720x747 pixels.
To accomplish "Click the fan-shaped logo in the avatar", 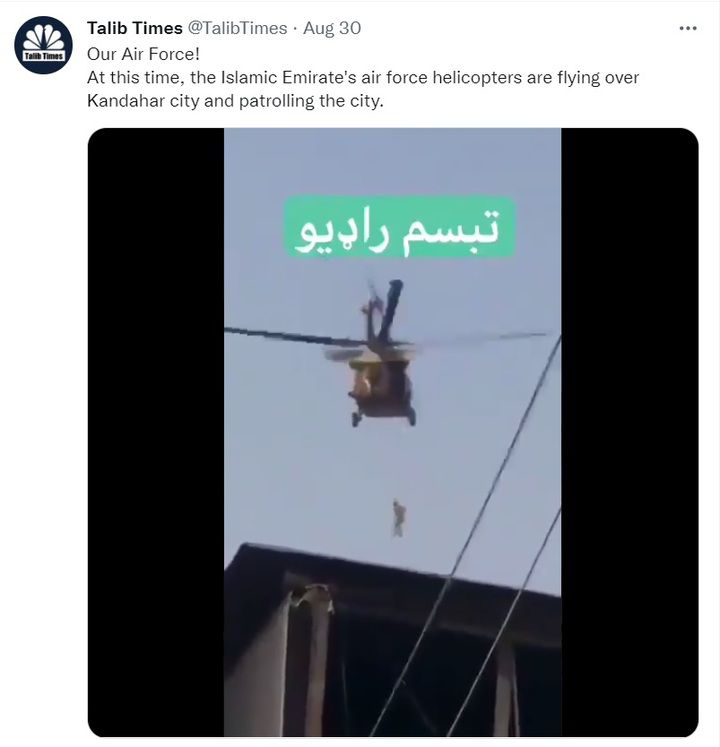I will 43,37.
